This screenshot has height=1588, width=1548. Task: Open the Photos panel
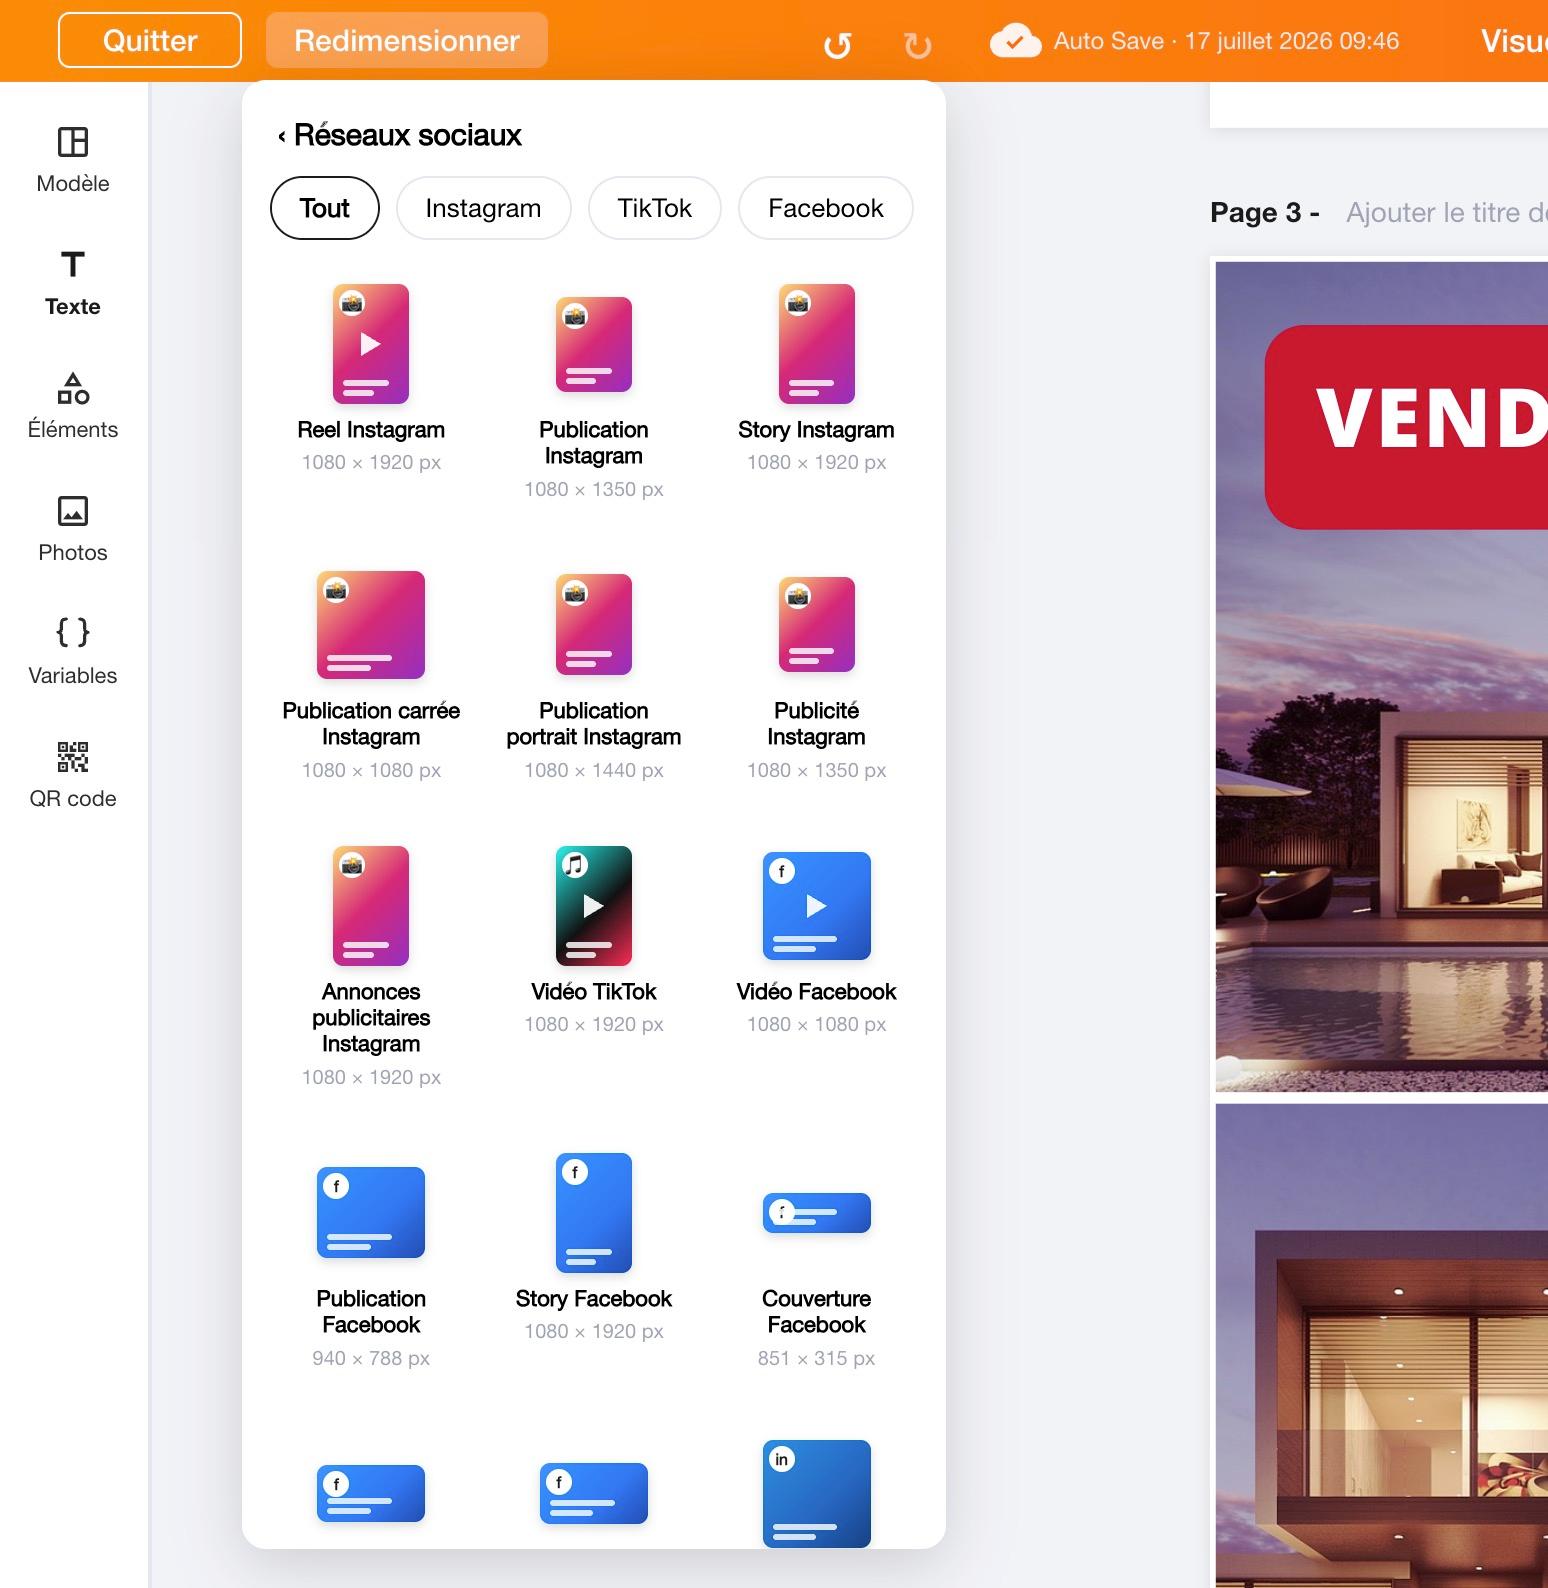[x=73, y=511]
